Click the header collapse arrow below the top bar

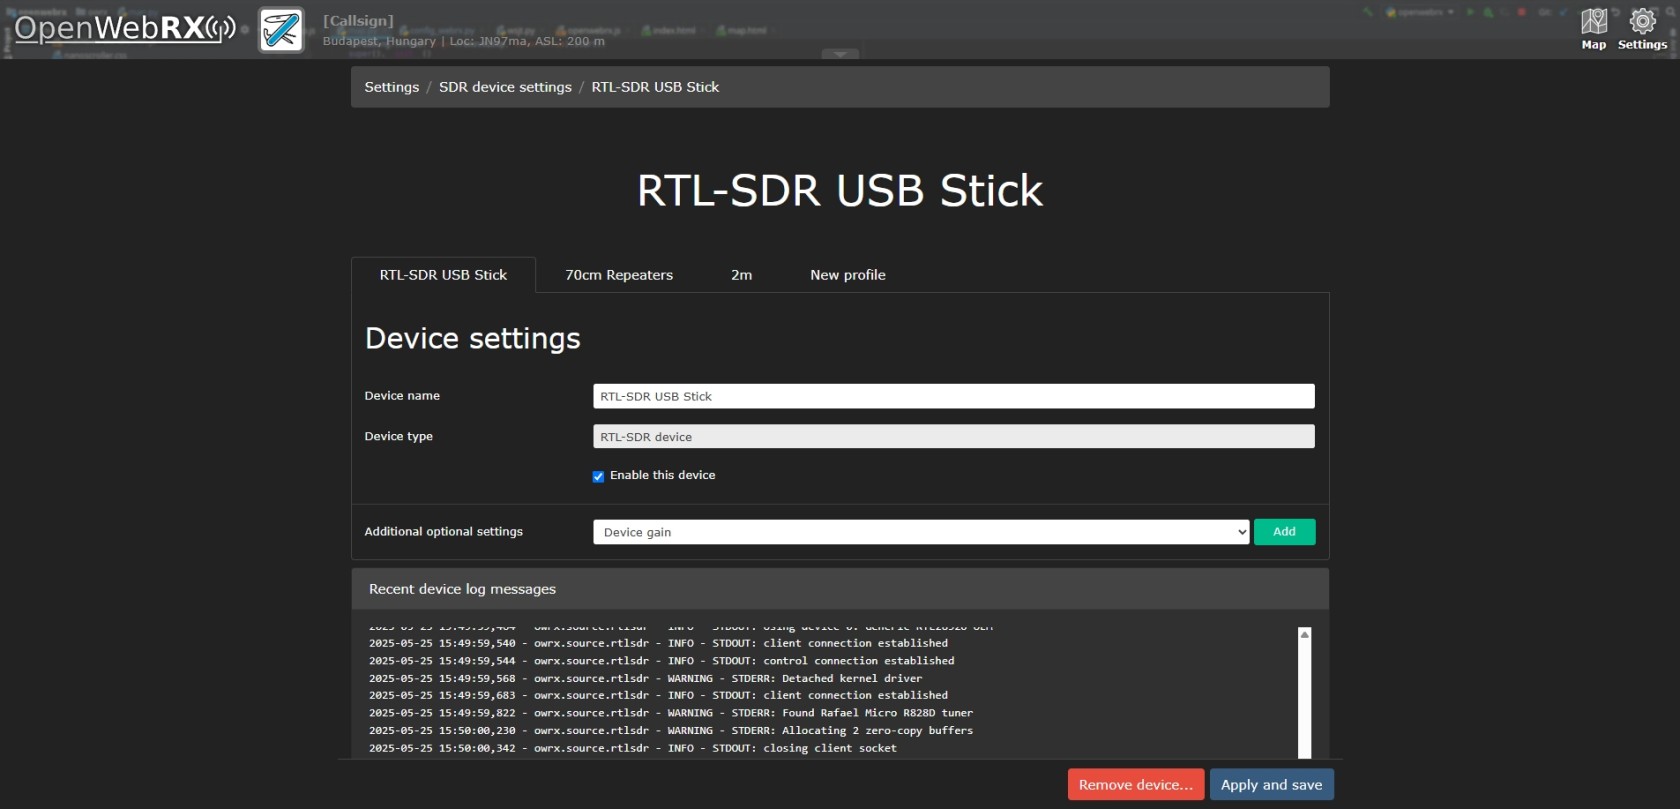point(840,54)
